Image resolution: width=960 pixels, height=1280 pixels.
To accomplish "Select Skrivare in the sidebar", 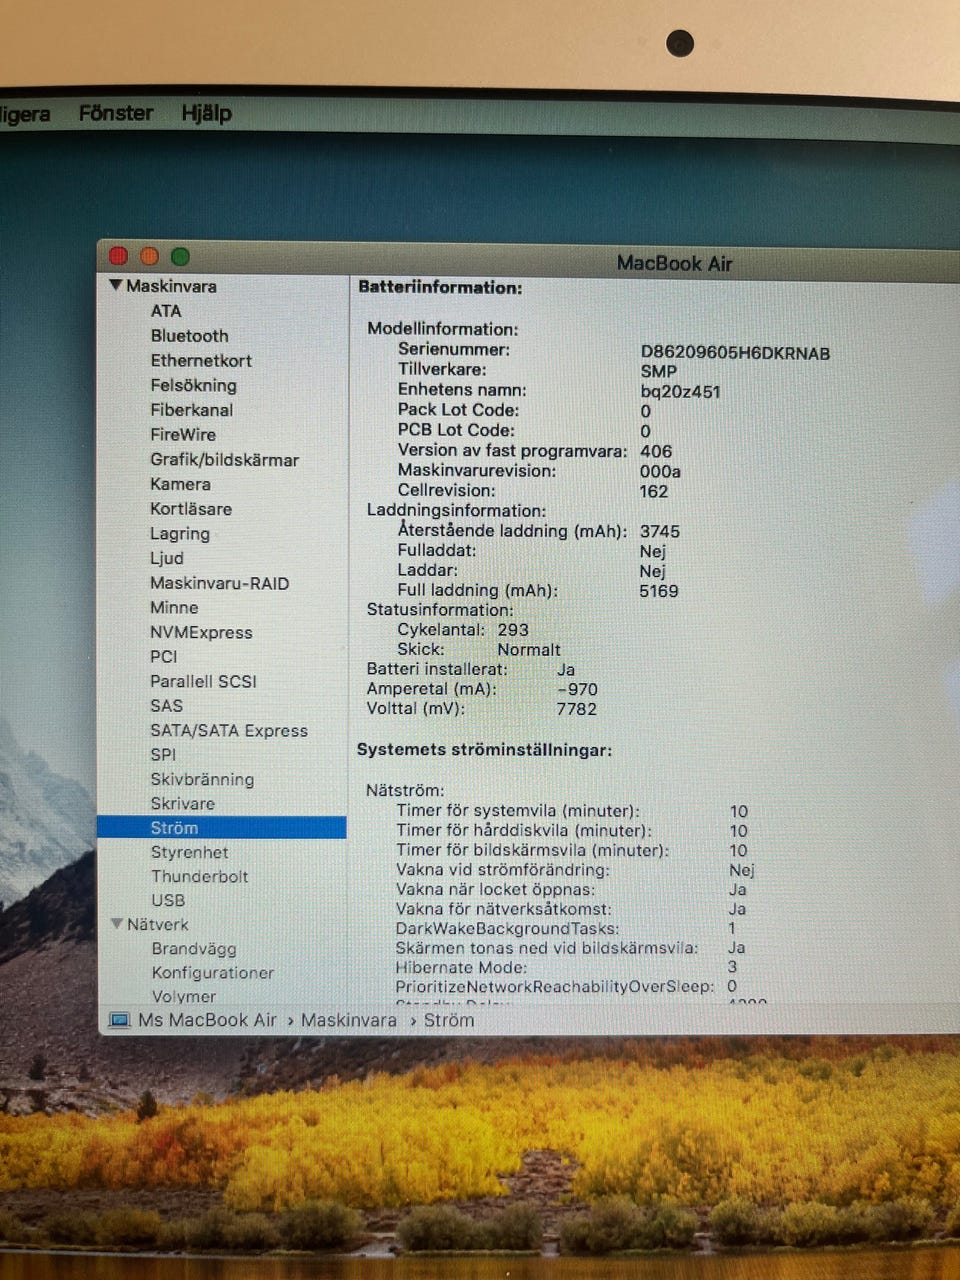I will click(x=183, y=803).
